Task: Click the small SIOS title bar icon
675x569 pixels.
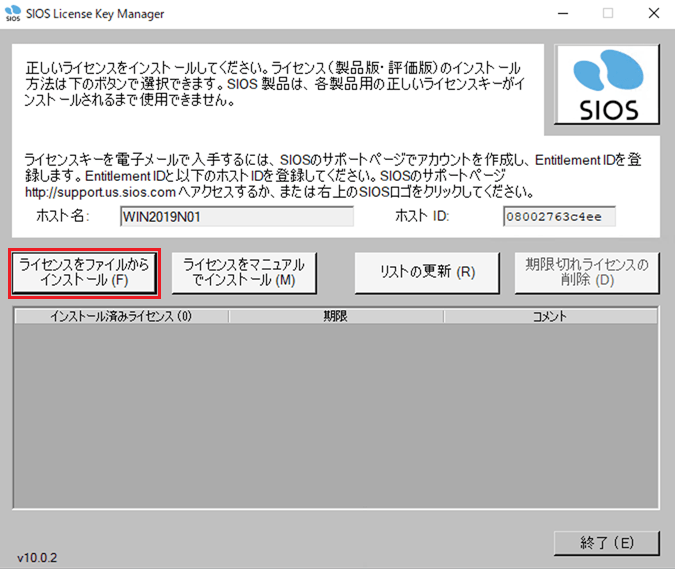Action: tap(12, 13)
